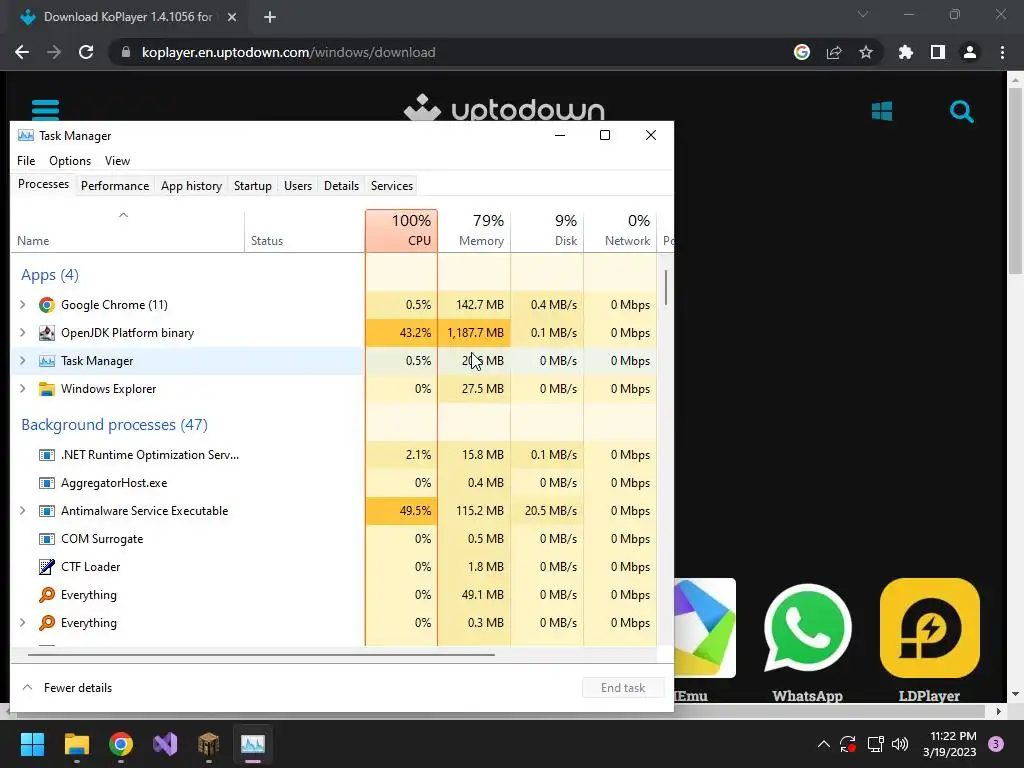
Task: Click the Google Chrome process icon
Action: coord(46,305)
